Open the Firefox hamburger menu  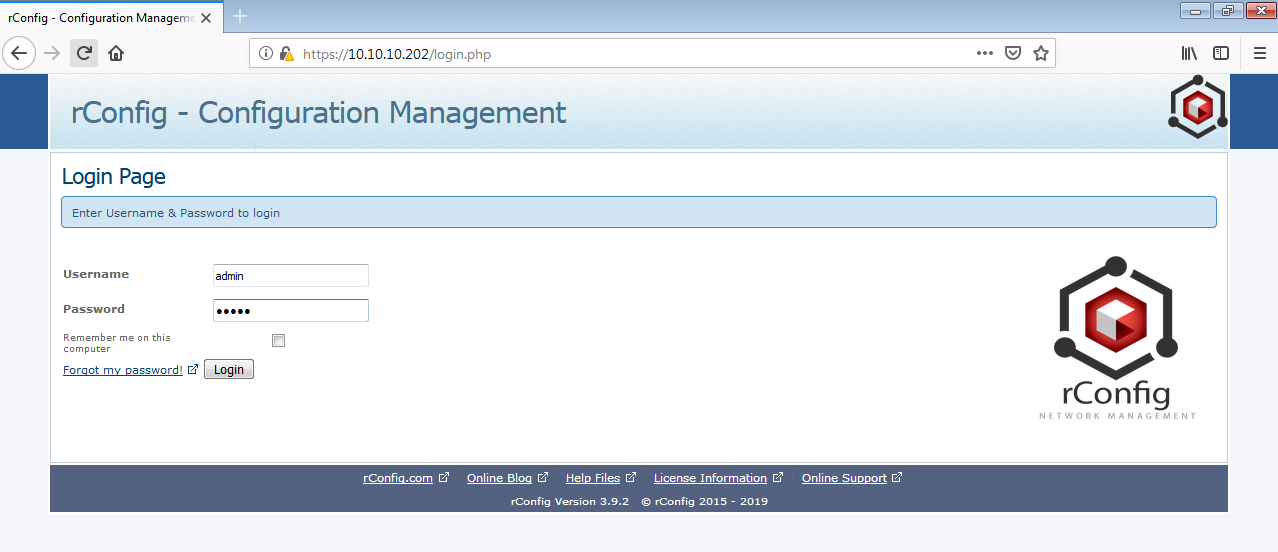pyautogui.click(x=1260, y=53)
